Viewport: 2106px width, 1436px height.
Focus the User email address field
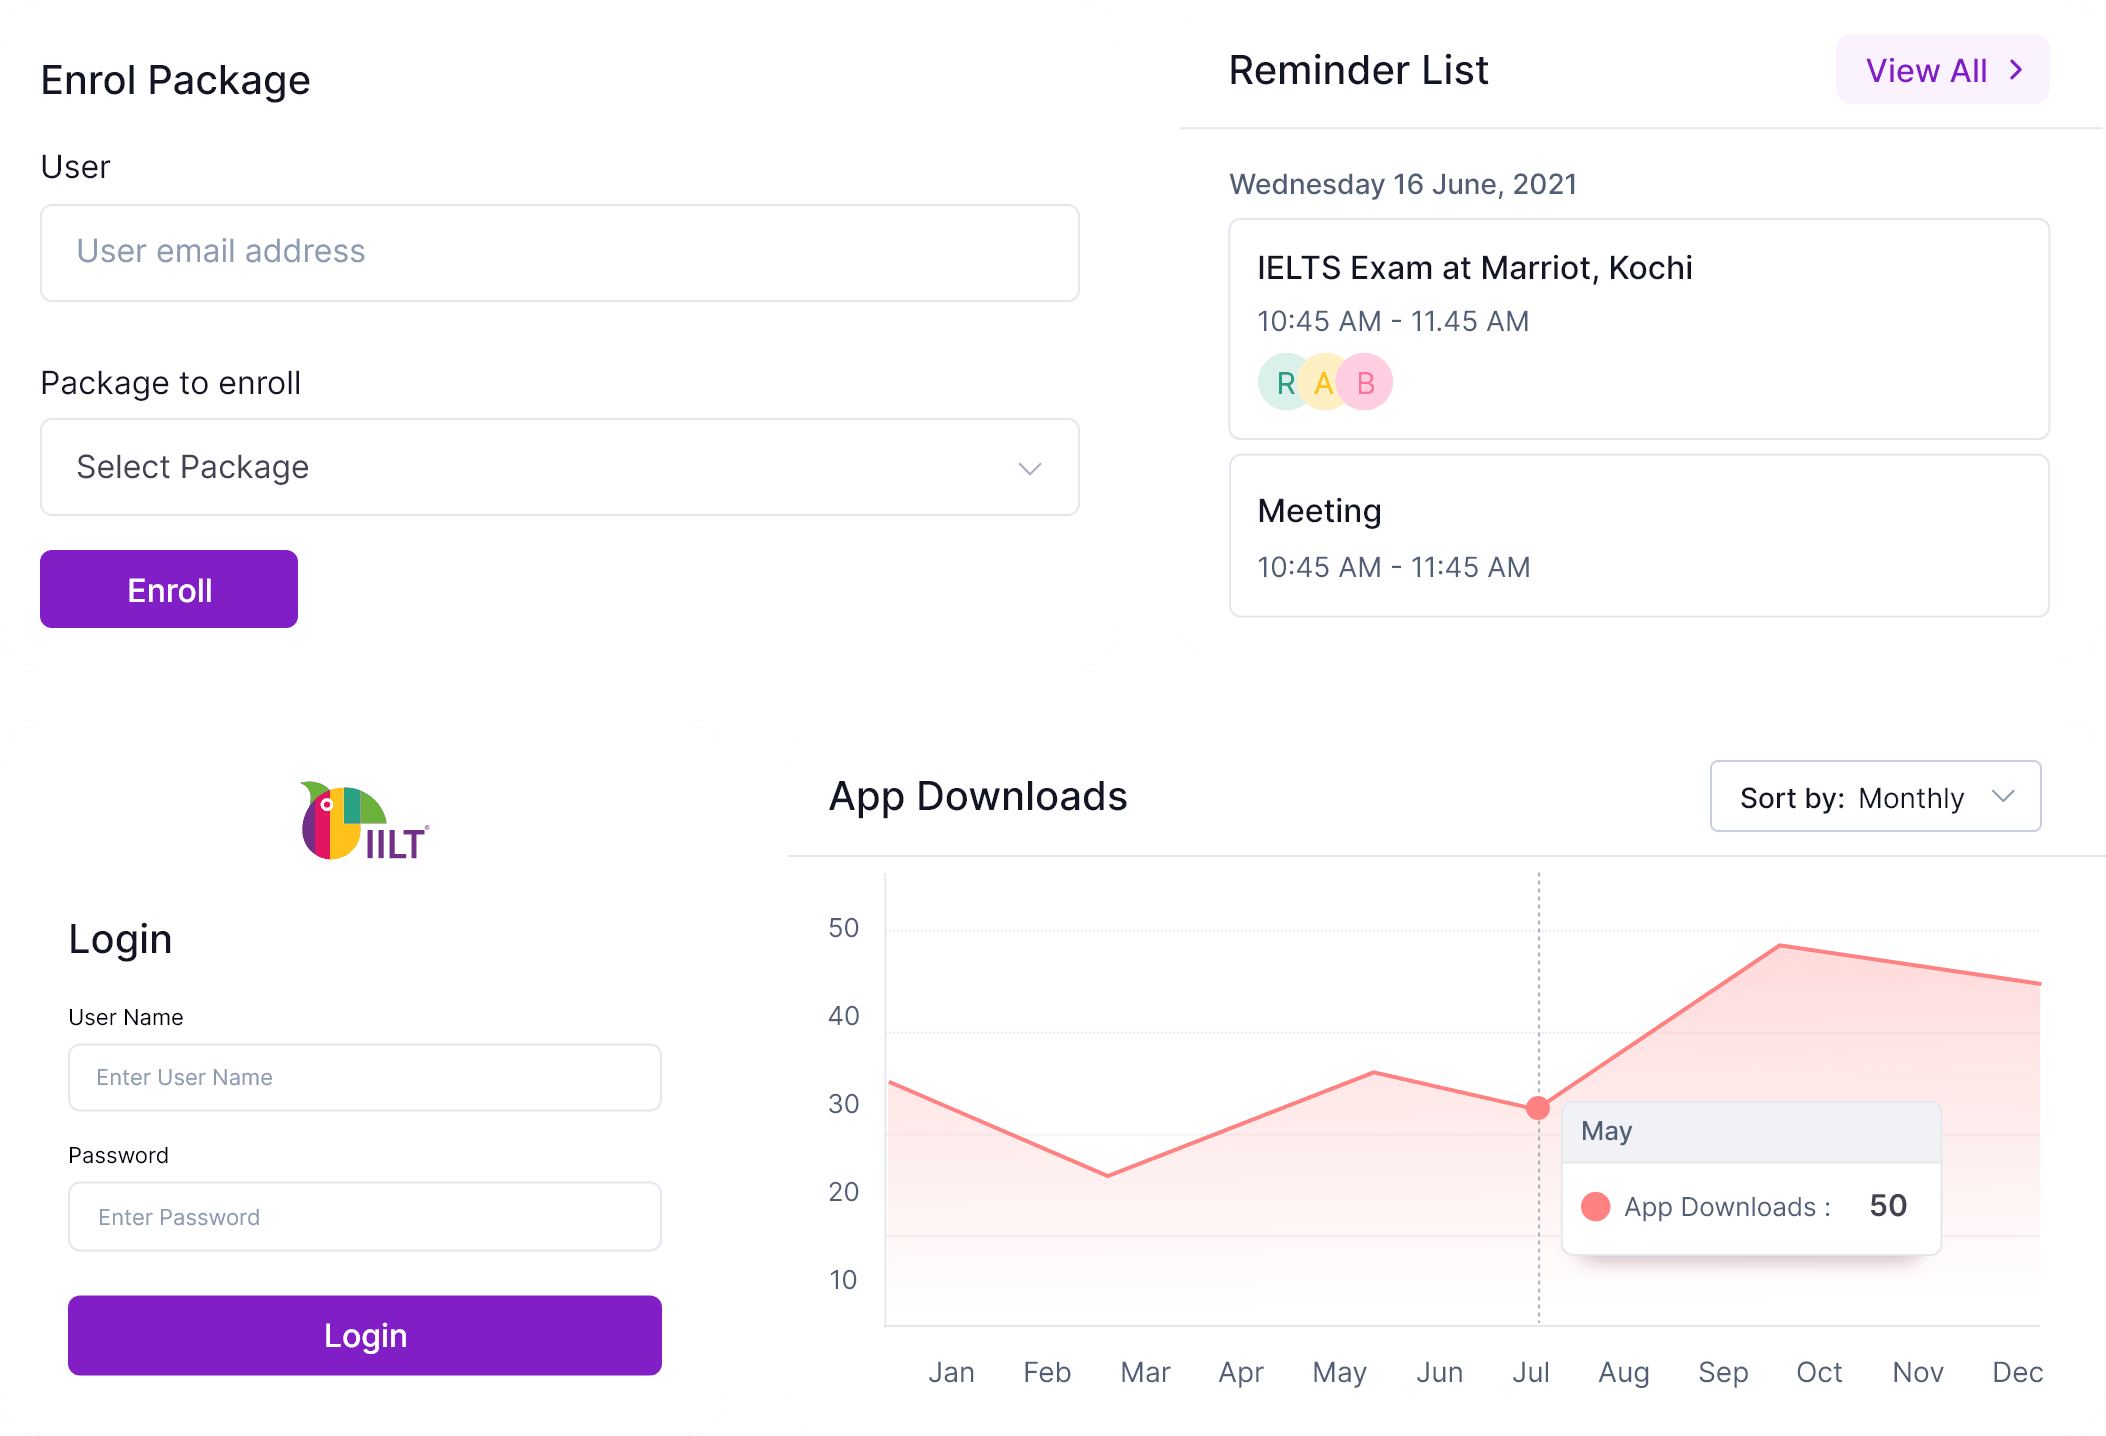click(559, 252)
